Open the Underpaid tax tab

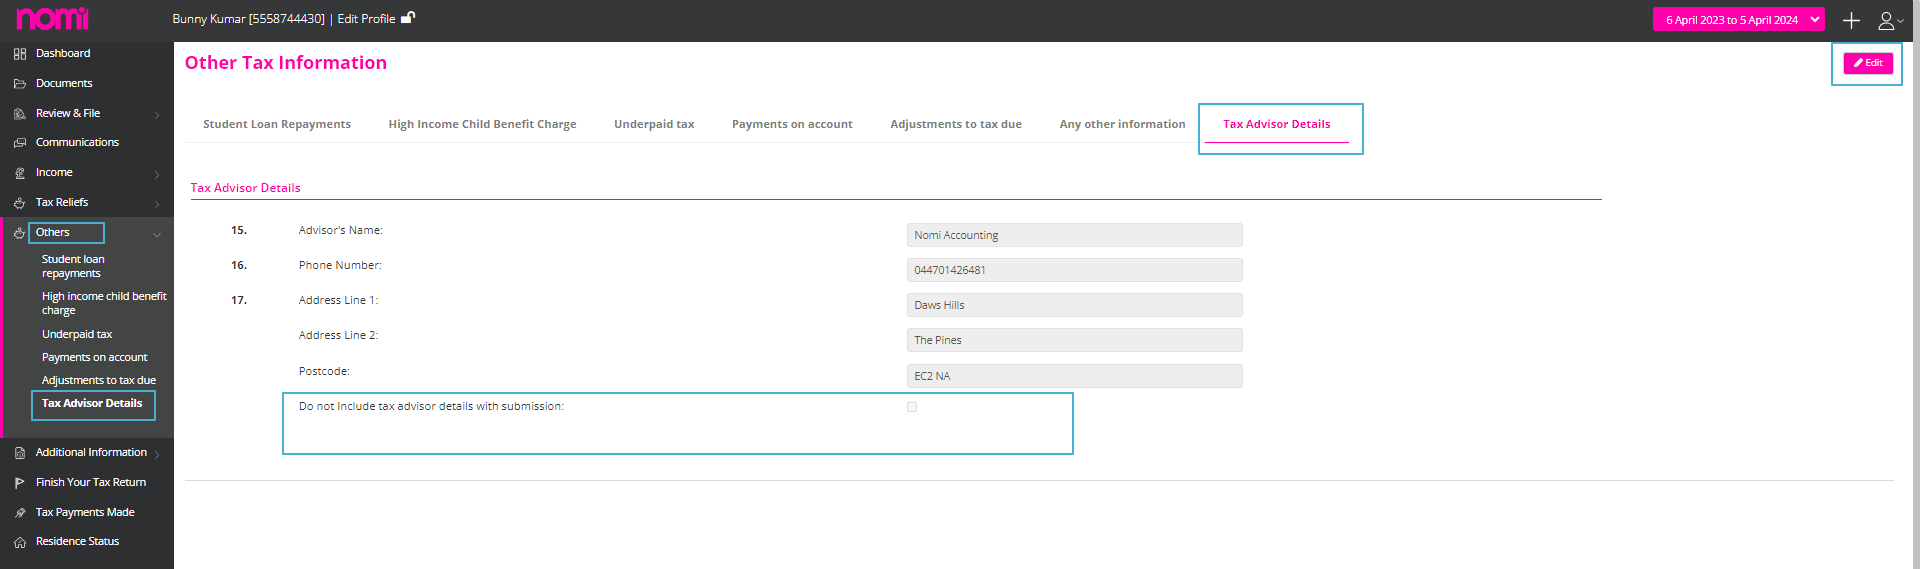coord(654,124)
